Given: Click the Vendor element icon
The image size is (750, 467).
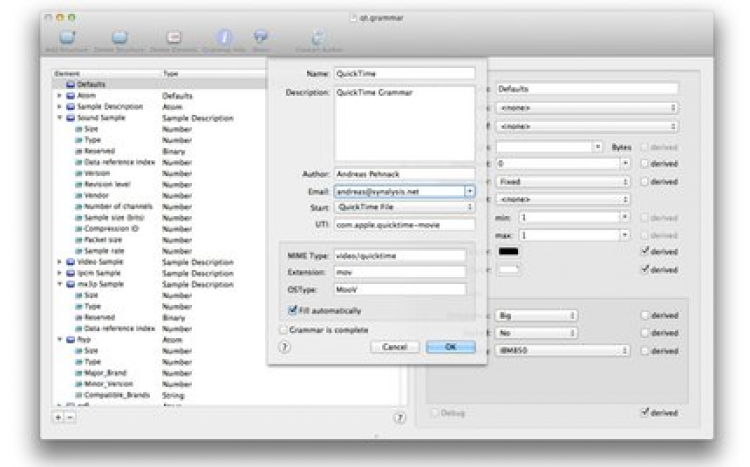Looking at the screenshot, I should tap(78, 195).
